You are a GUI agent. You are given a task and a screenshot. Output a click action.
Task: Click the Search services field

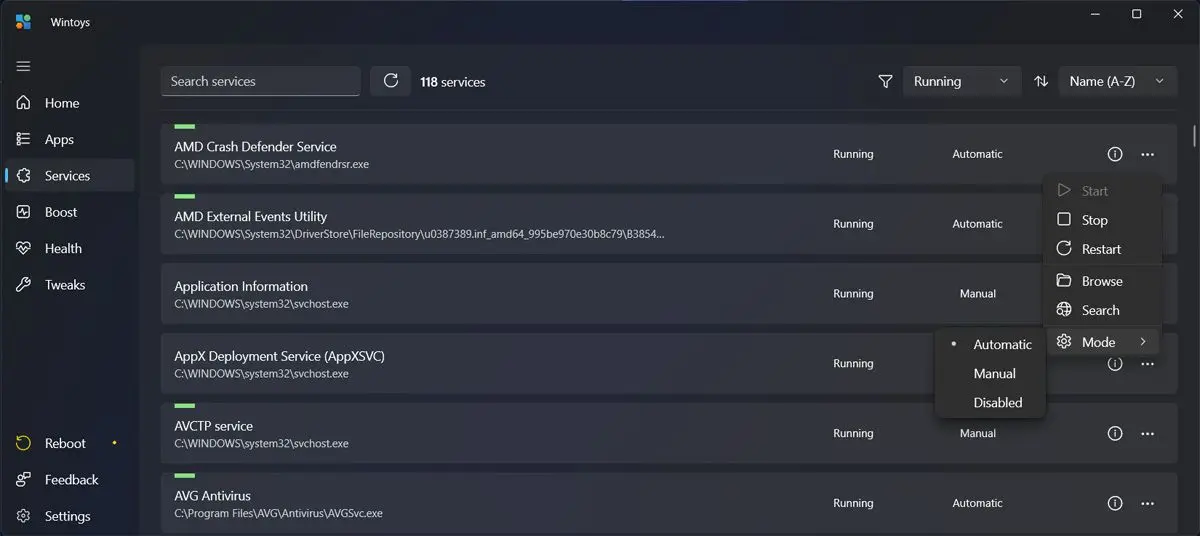[260, 81]
